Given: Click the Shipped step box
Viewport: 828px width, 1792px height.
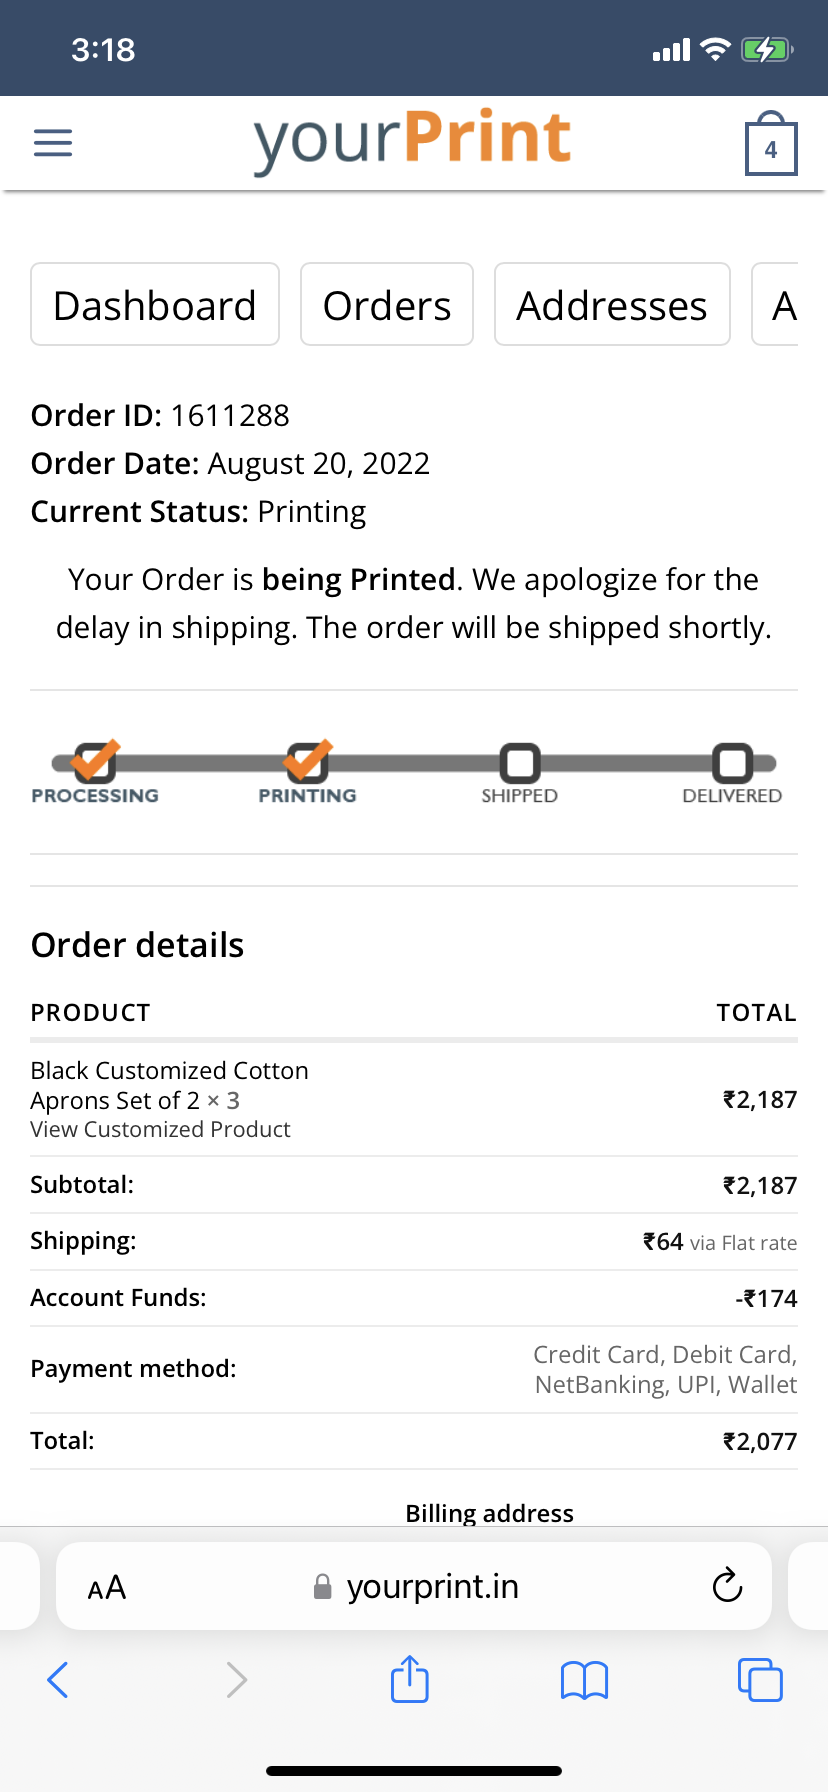Looking at the screenshot, I should [520, 763].
